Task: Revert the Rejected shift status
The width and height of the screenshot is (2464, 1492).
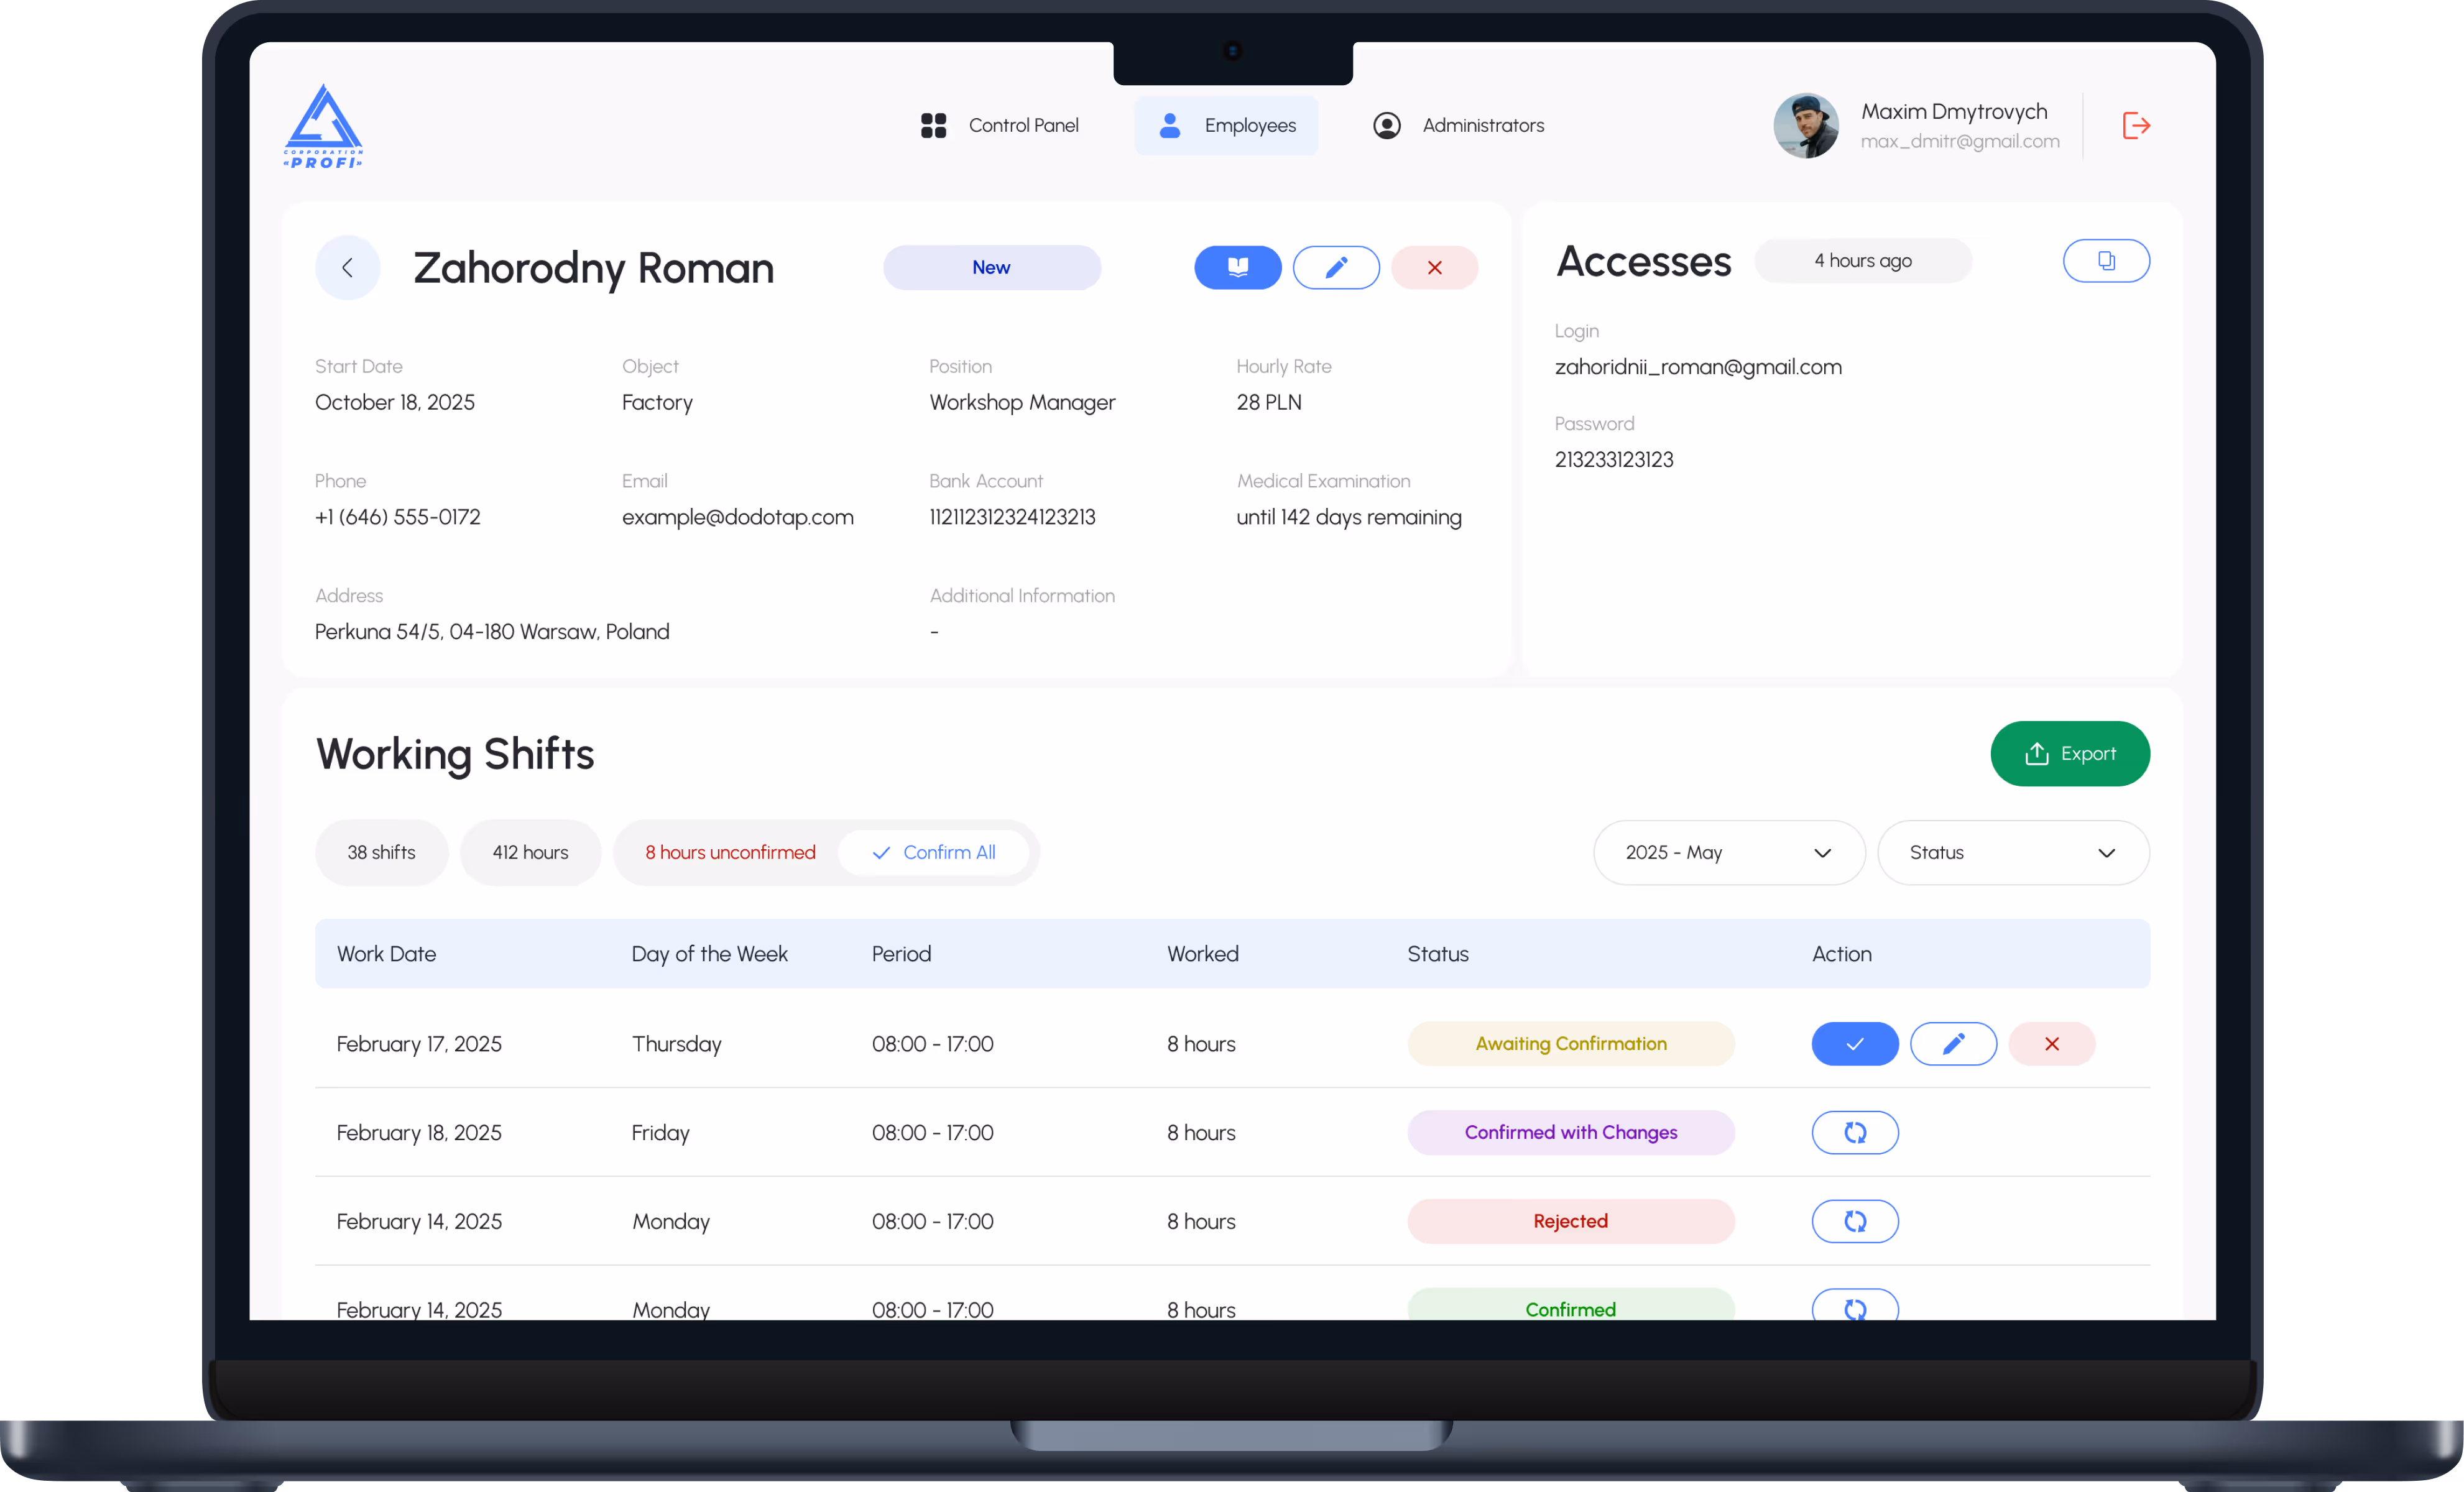Action: pyautogui.click(x=1854, y=1221)
